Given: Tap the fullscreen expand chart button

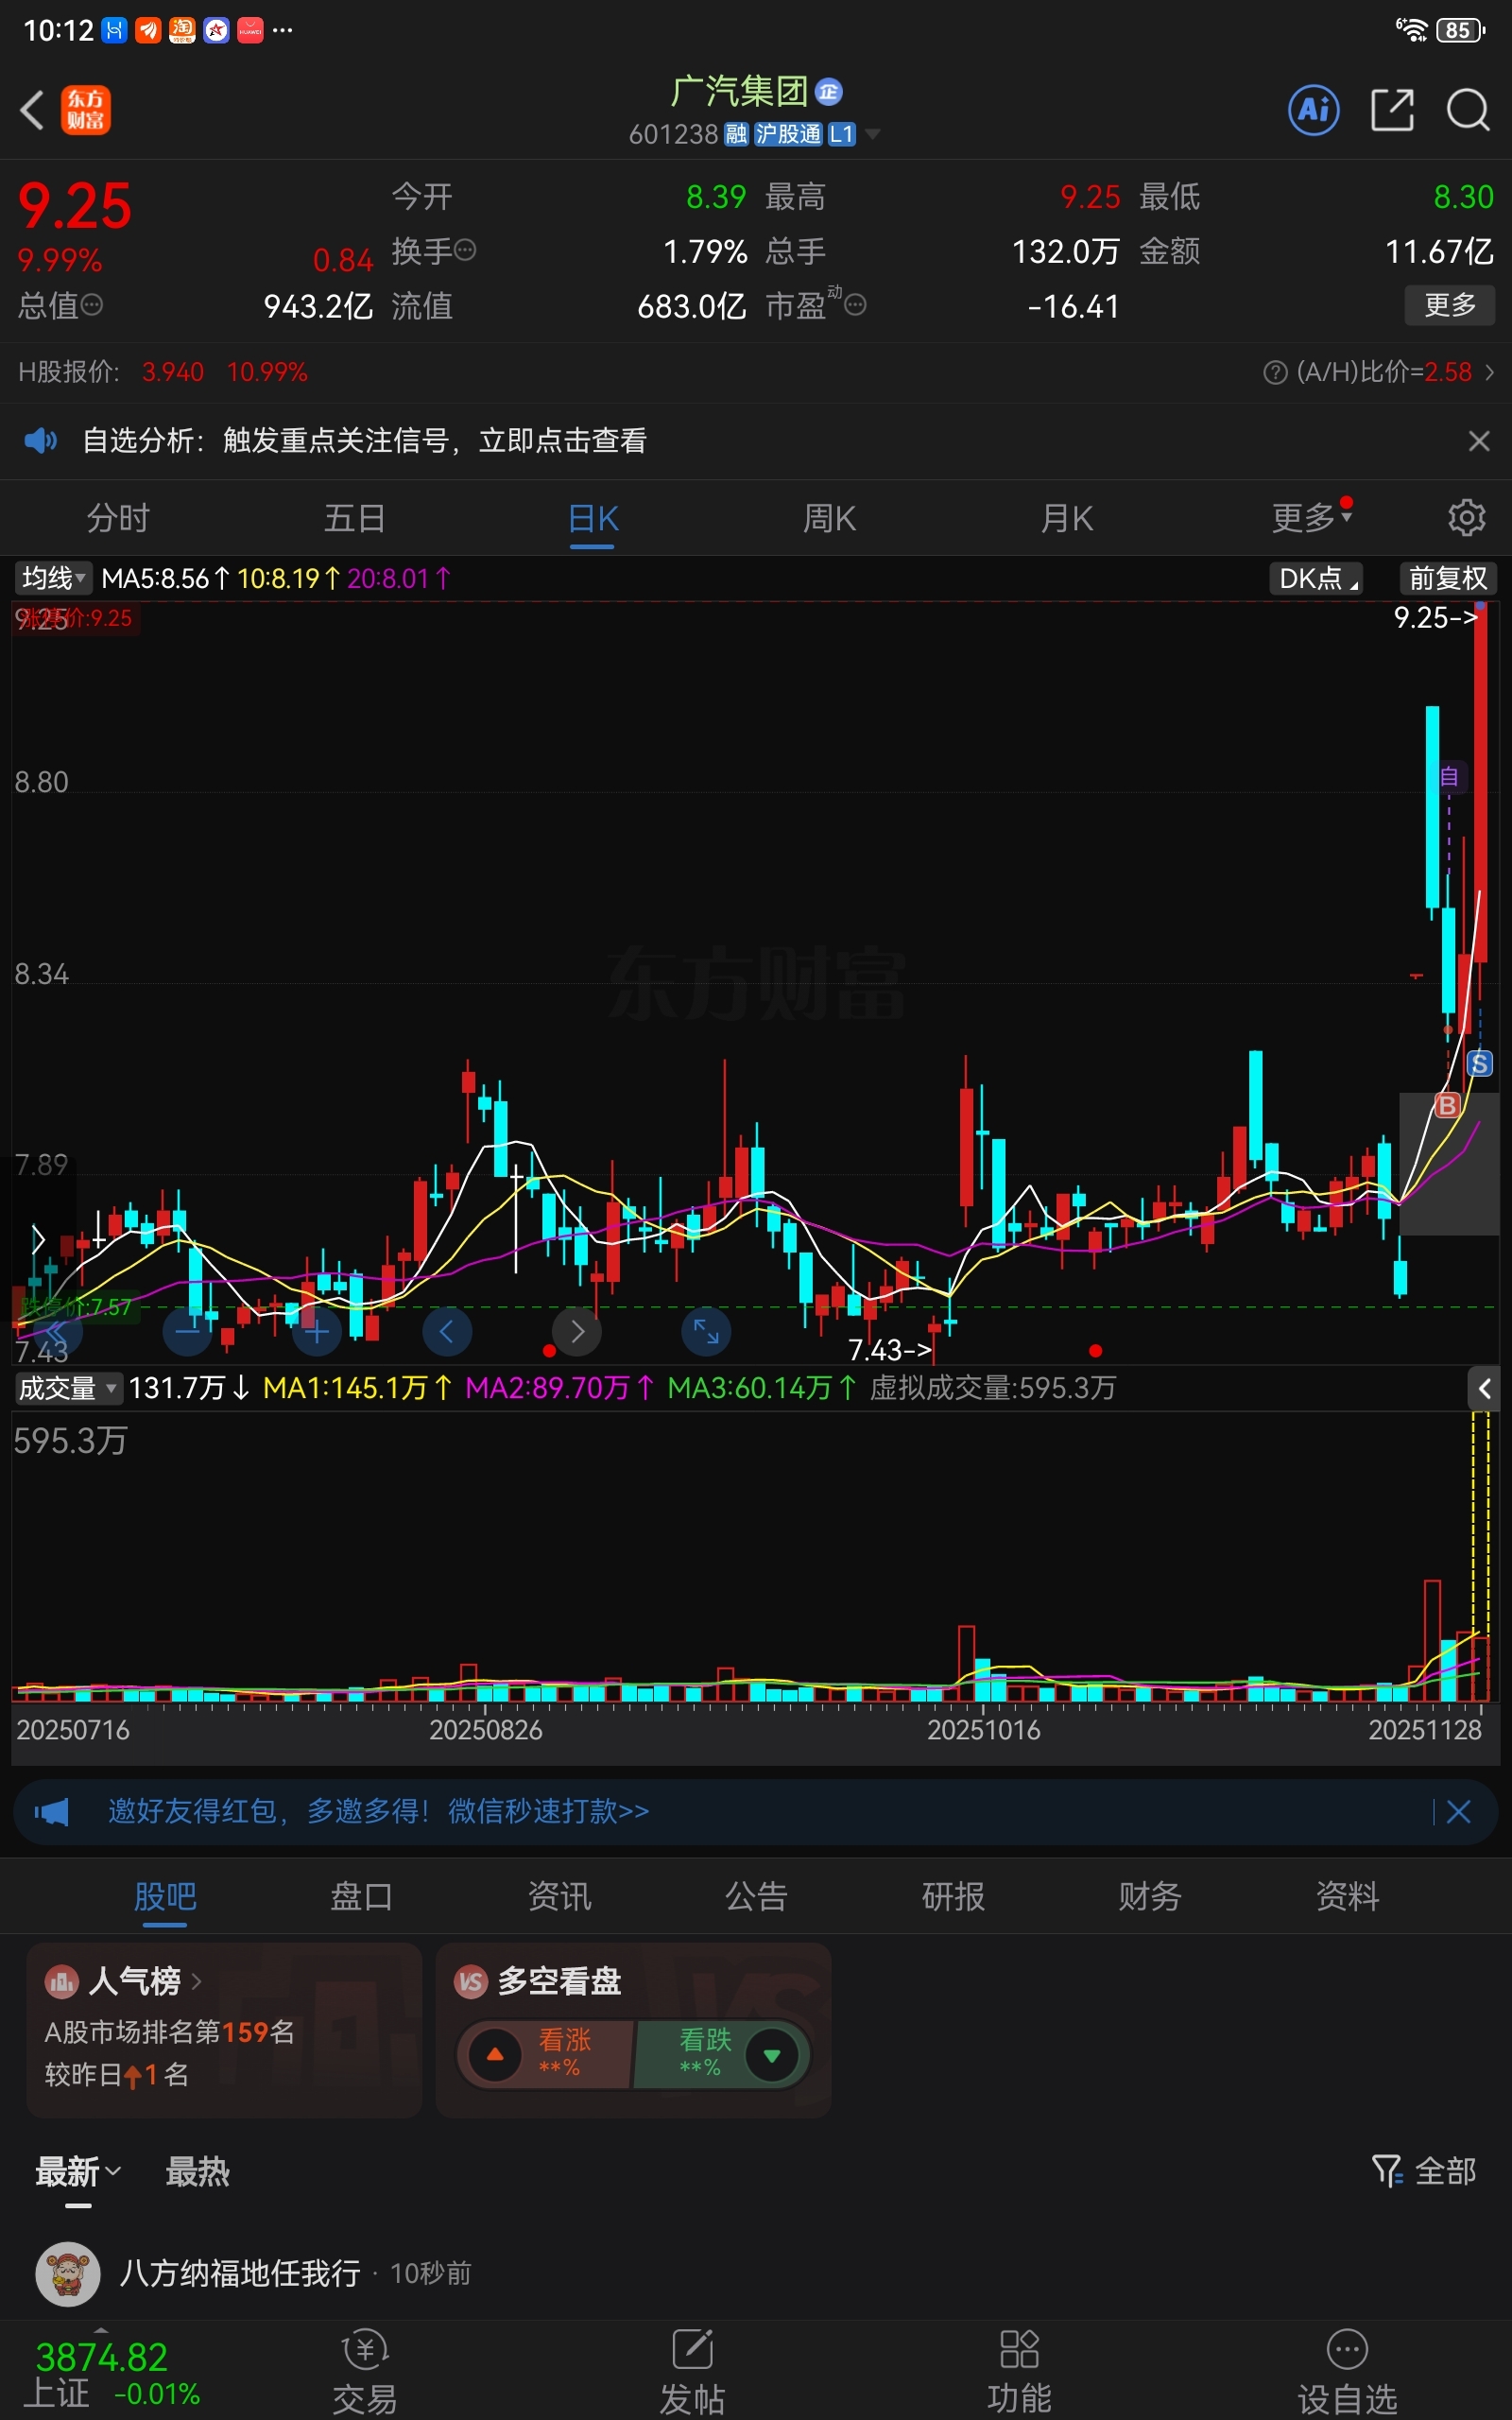Looking at the screenshot, I should (x=706, y=1331).
